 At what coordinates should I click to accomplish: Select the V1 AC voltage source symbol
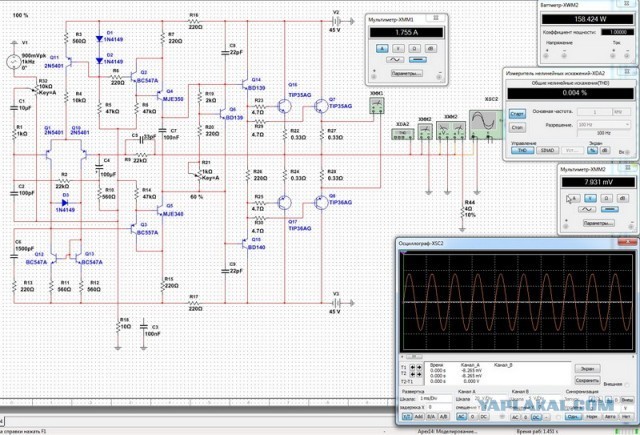14,62
